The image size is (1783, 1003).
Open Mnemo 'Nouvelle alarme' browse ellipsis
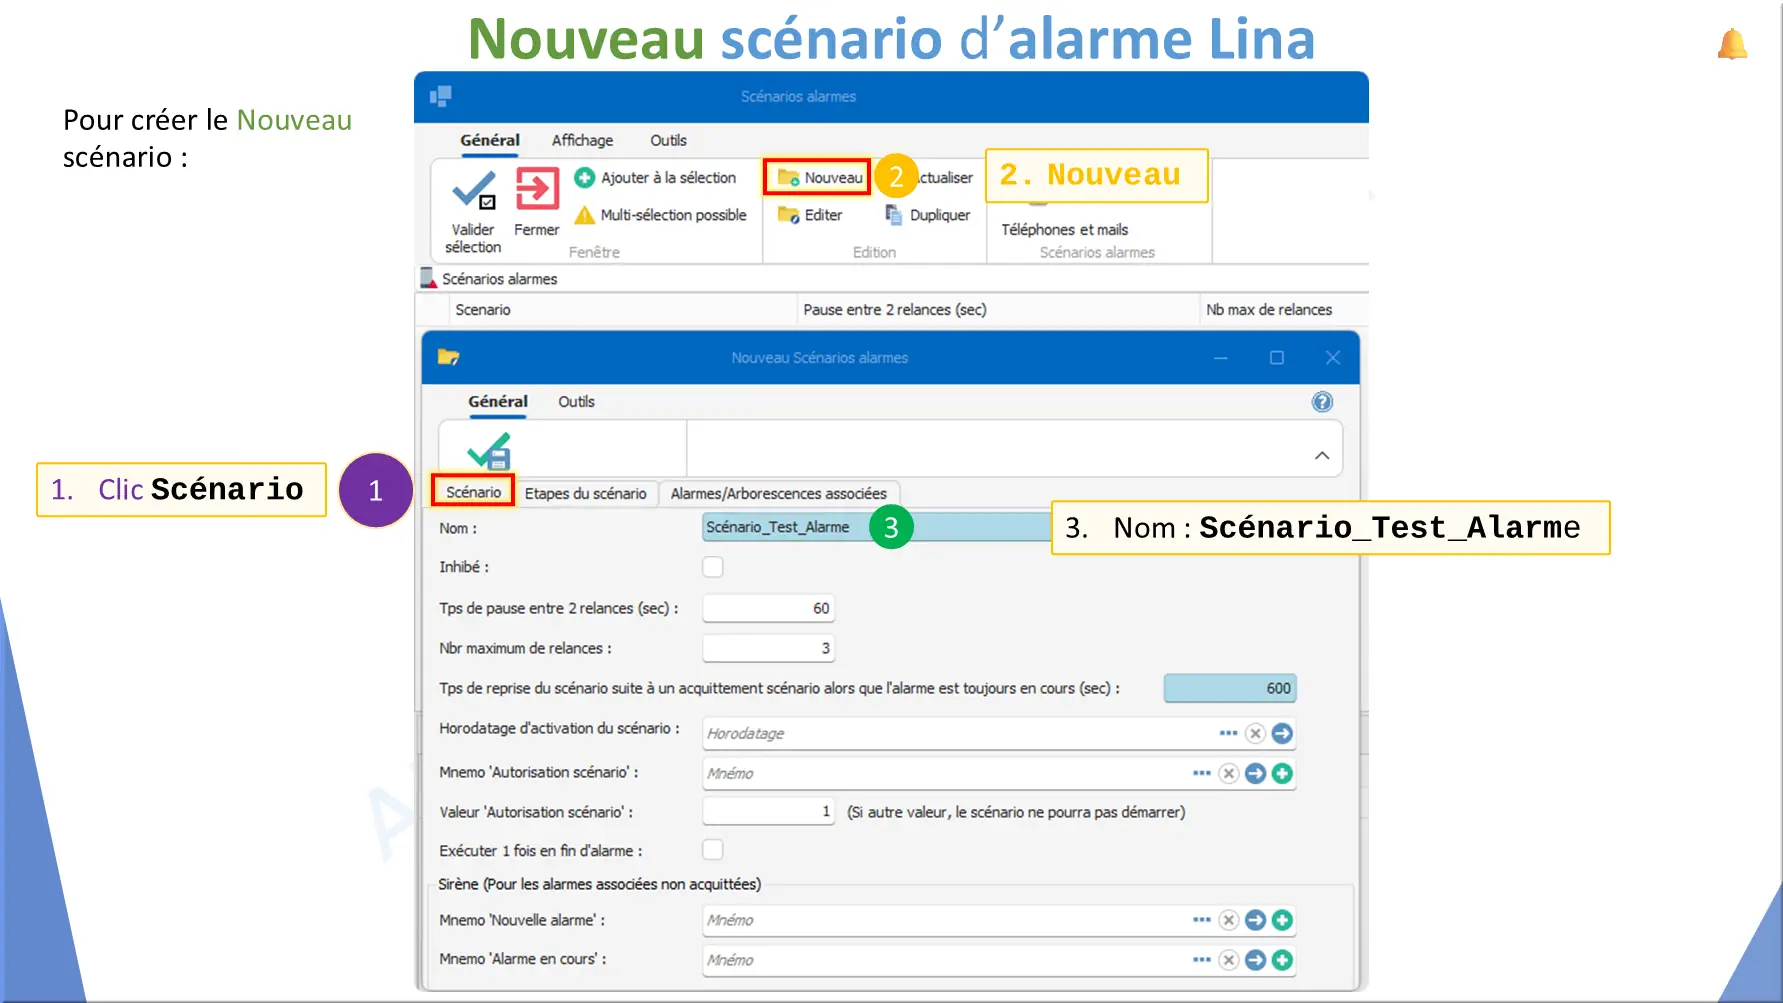pos(1201,920)
